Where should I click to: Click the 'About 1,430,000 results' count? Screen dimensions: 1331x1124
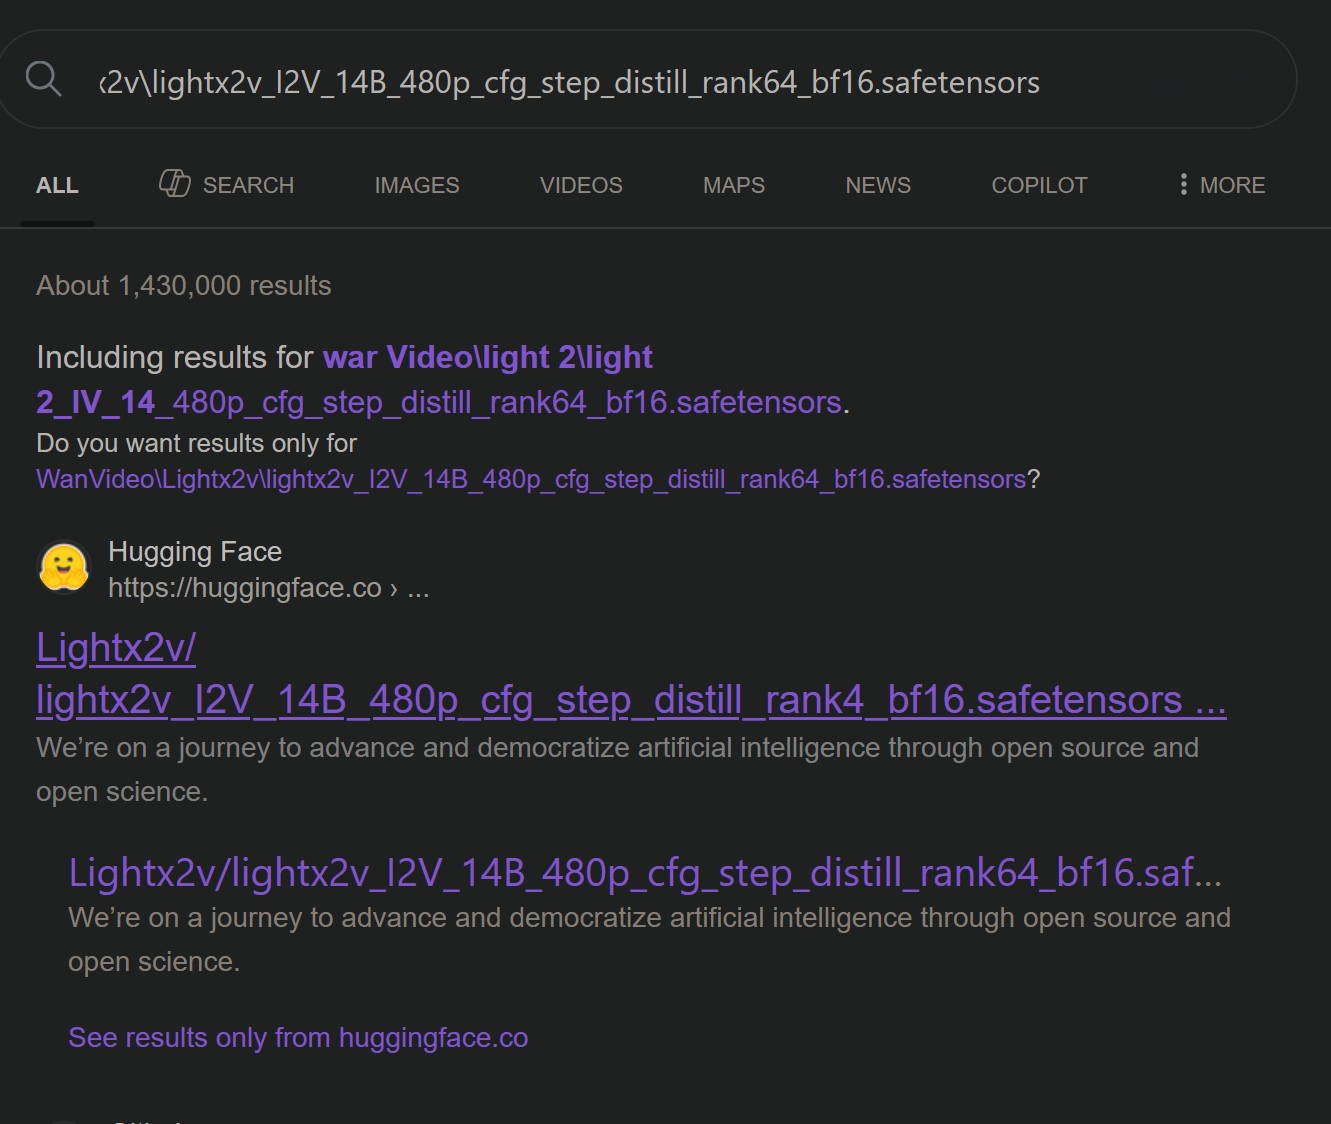(184, 286)
